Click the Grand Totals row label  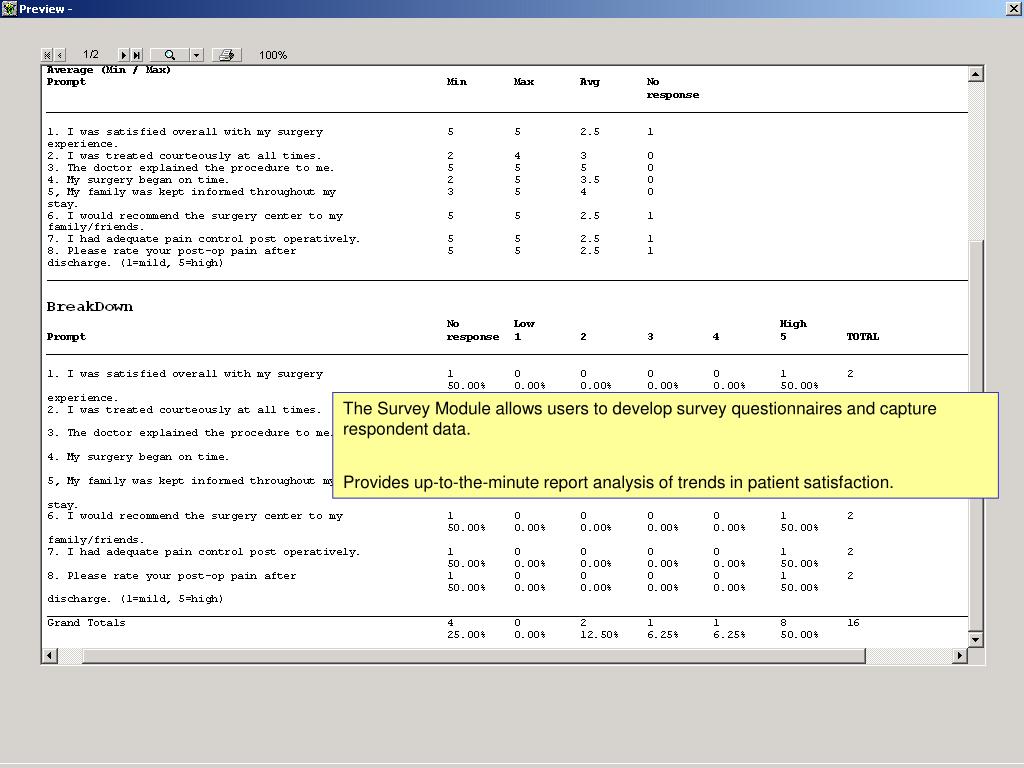pos(86,623)
